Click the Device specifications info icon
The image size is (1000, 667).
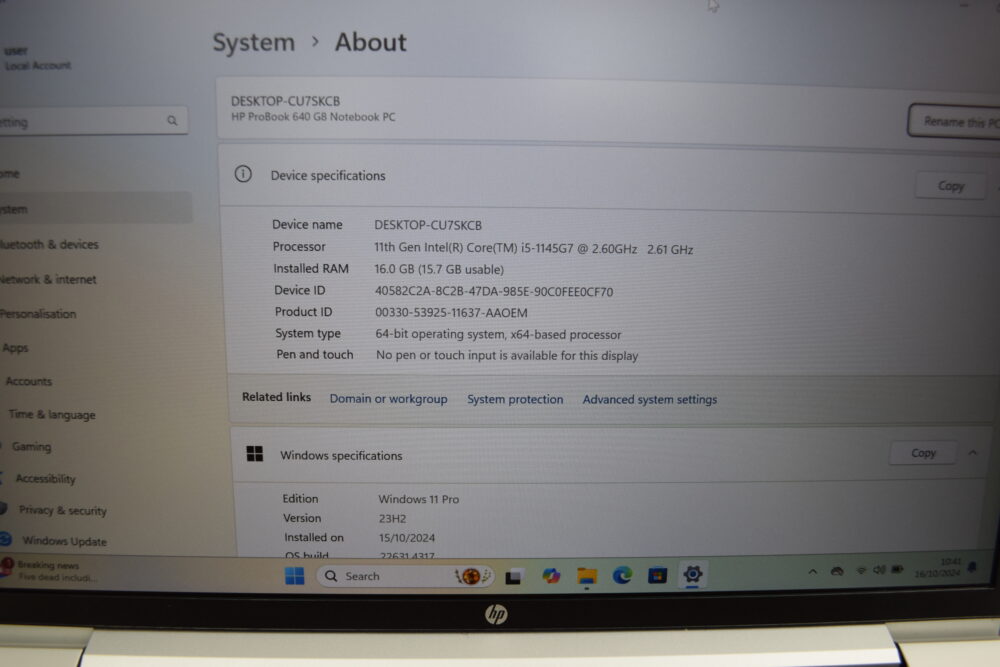point(243,173)
